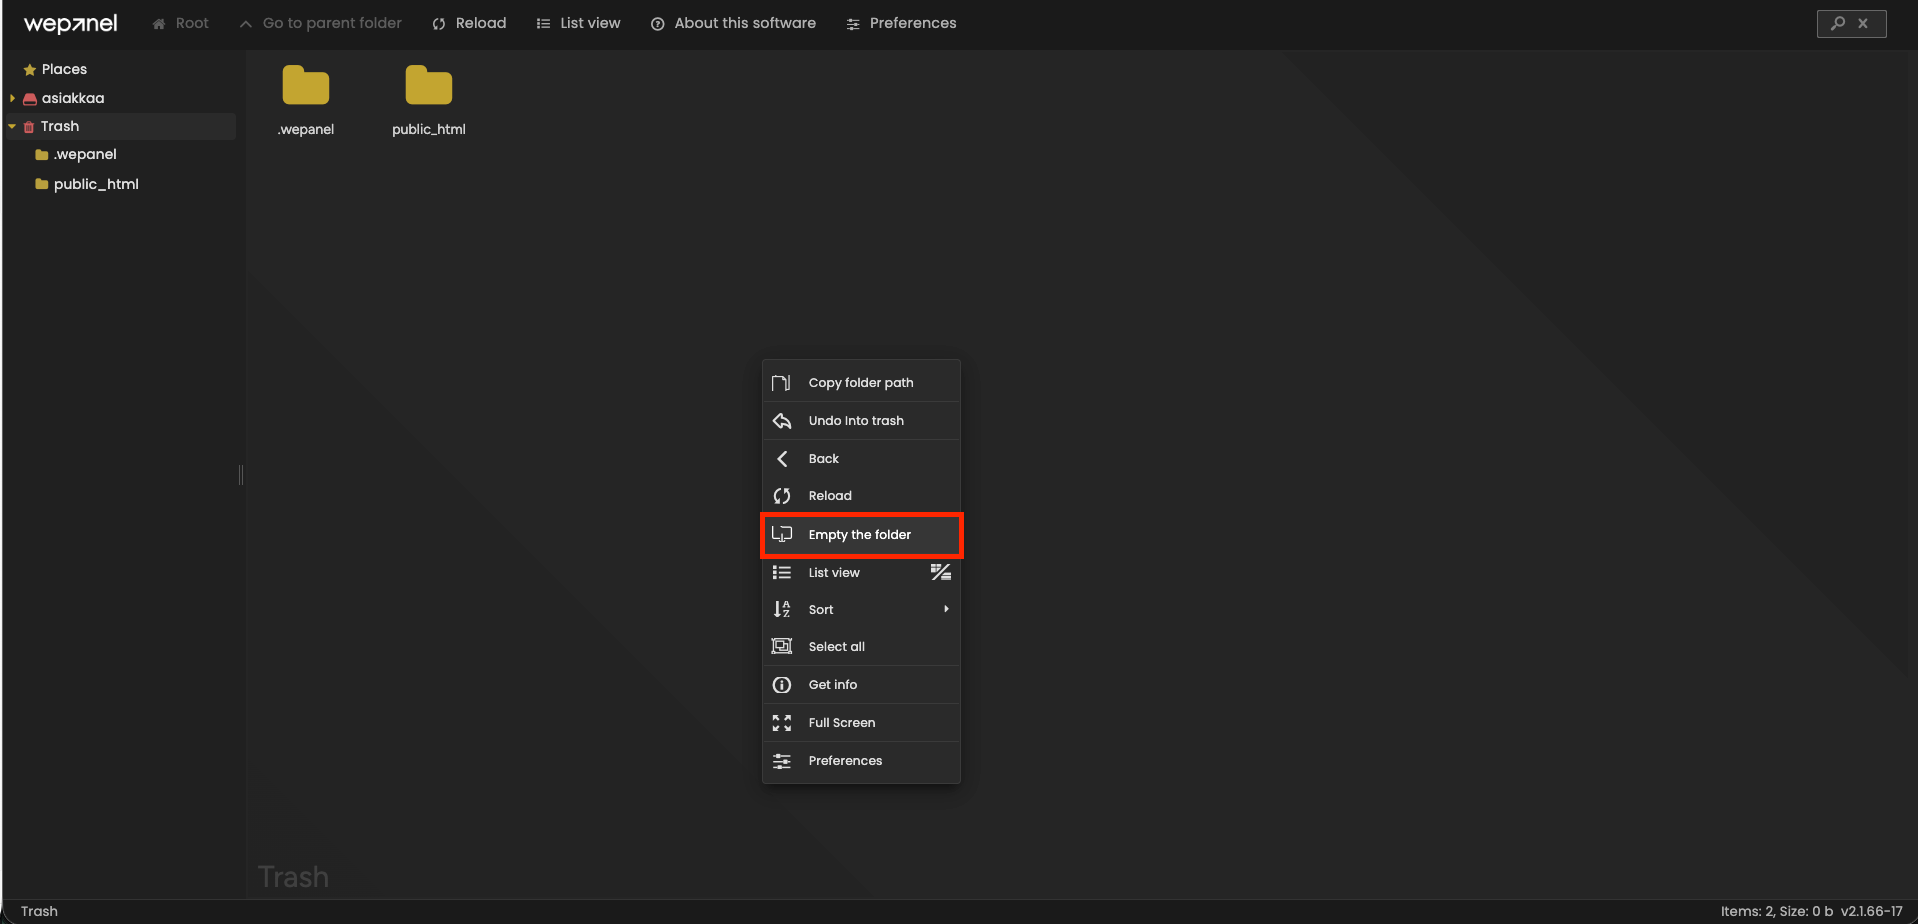
Task: Go to parent folder toolbar button
Action: (x=320, y=23)
